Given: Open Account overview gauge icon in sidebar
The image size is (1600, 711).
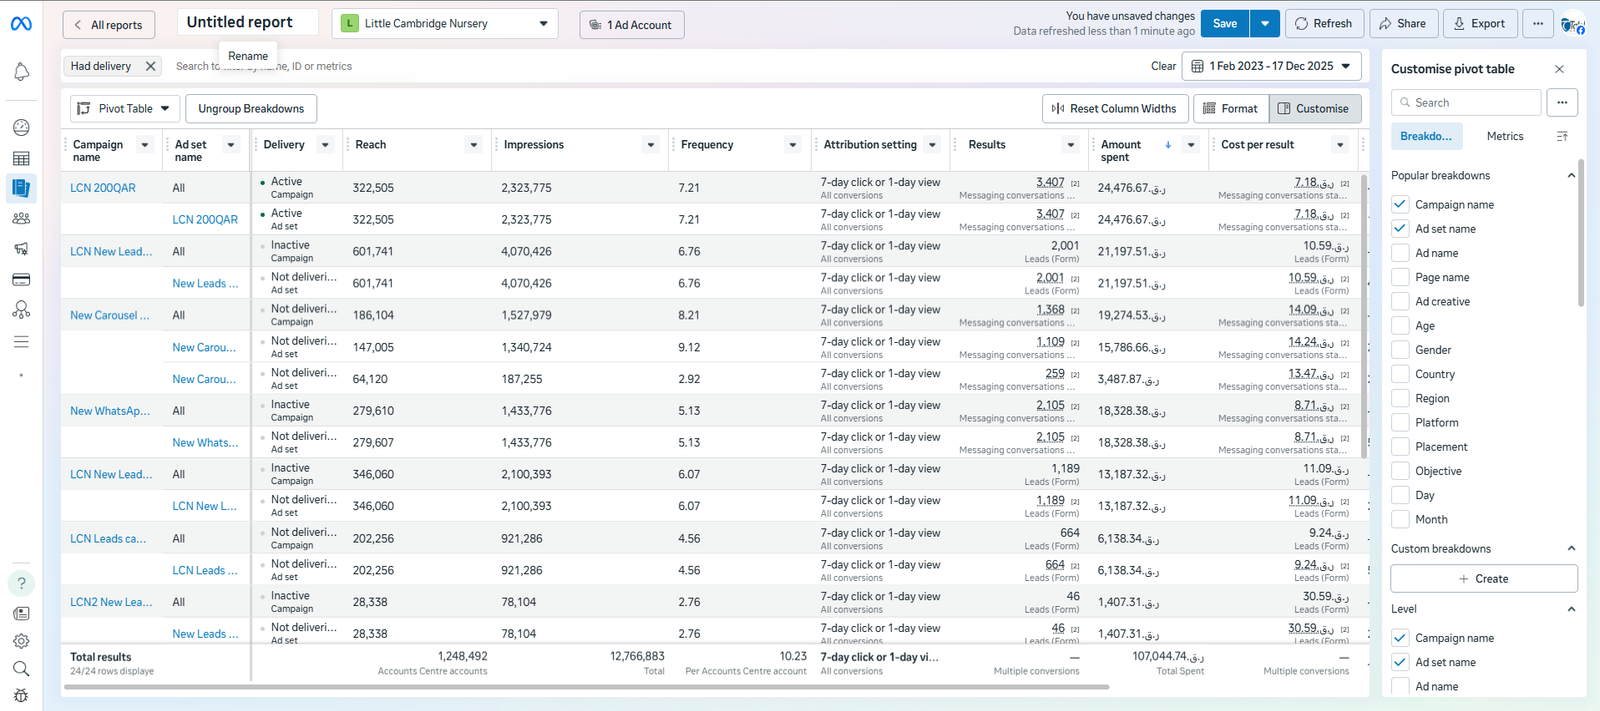Looking at the screenshot, I should coord(21,128).
